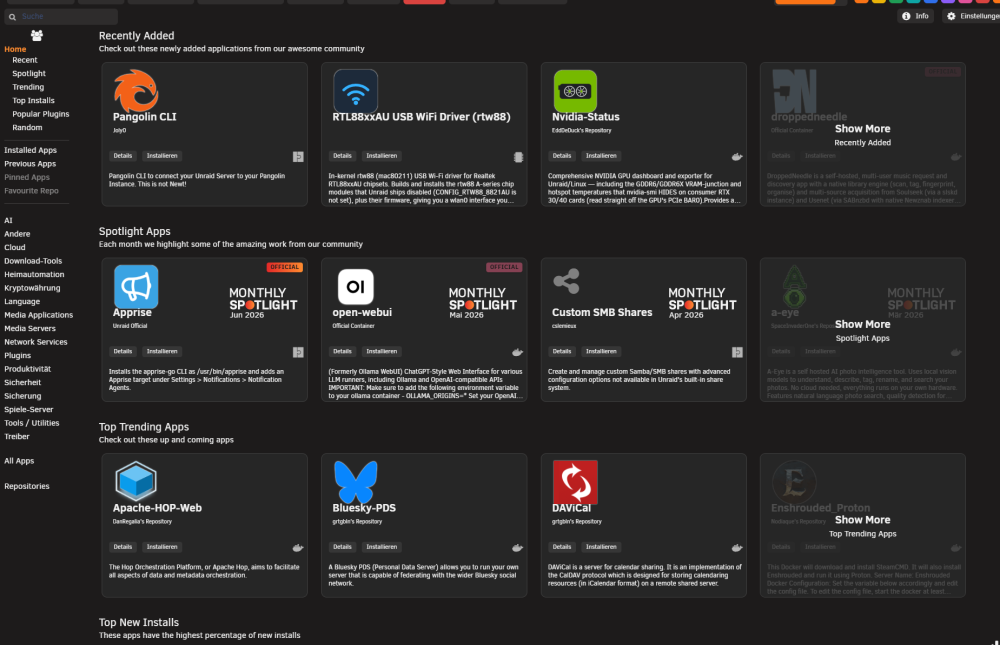Open the Apprise megaphone icon
This screenshot has height=645, width=1000.
pyautogui.click(x=136, y=286)
